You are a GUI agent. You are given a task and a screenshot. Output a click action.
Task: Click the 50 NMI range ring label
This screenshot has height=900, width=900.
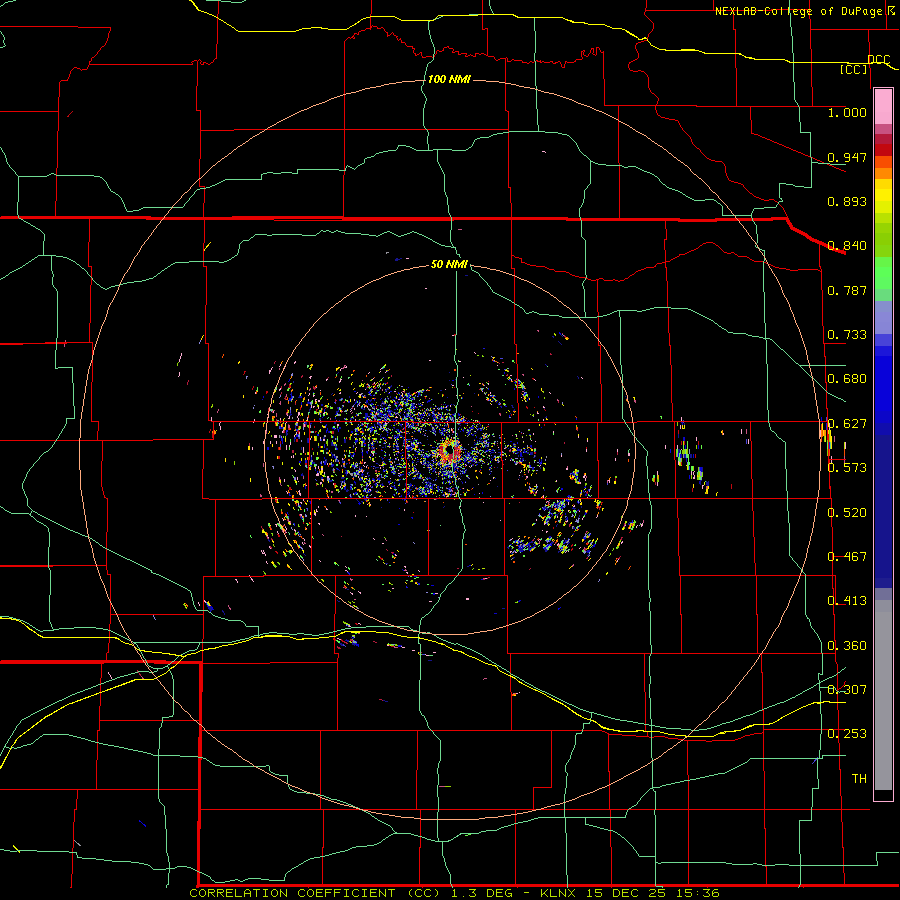pos(449,264)
